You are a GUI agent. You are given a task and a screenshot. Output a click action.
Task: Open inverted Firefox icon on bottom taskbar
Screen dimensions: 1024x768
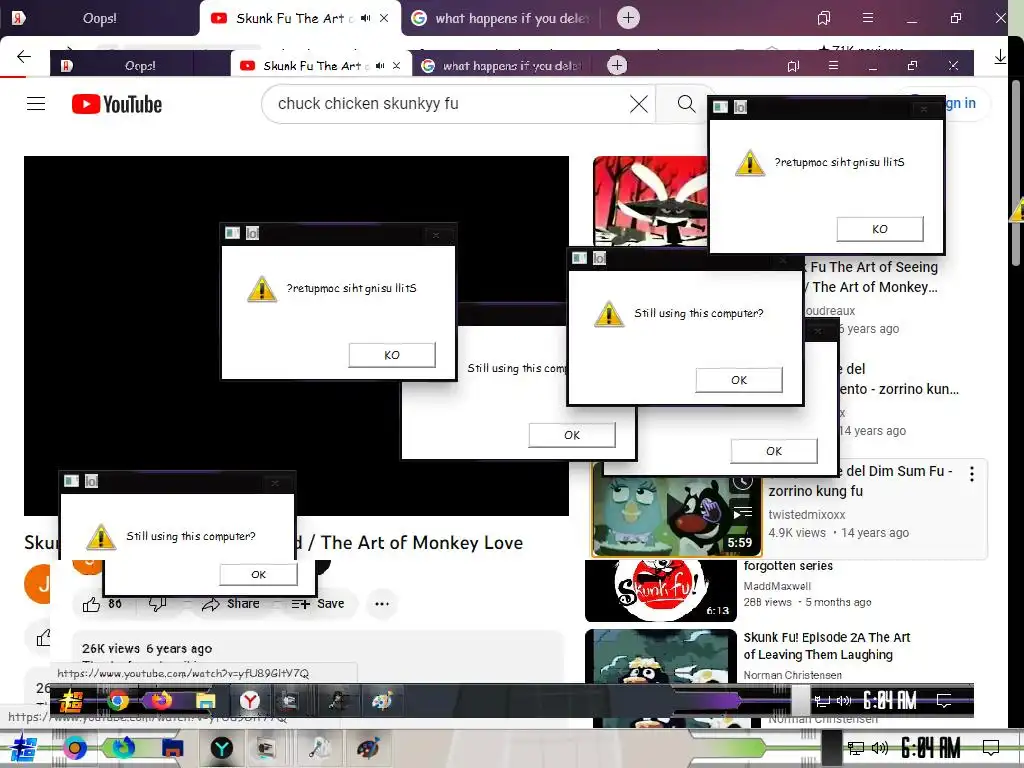[x=123, y=748]
